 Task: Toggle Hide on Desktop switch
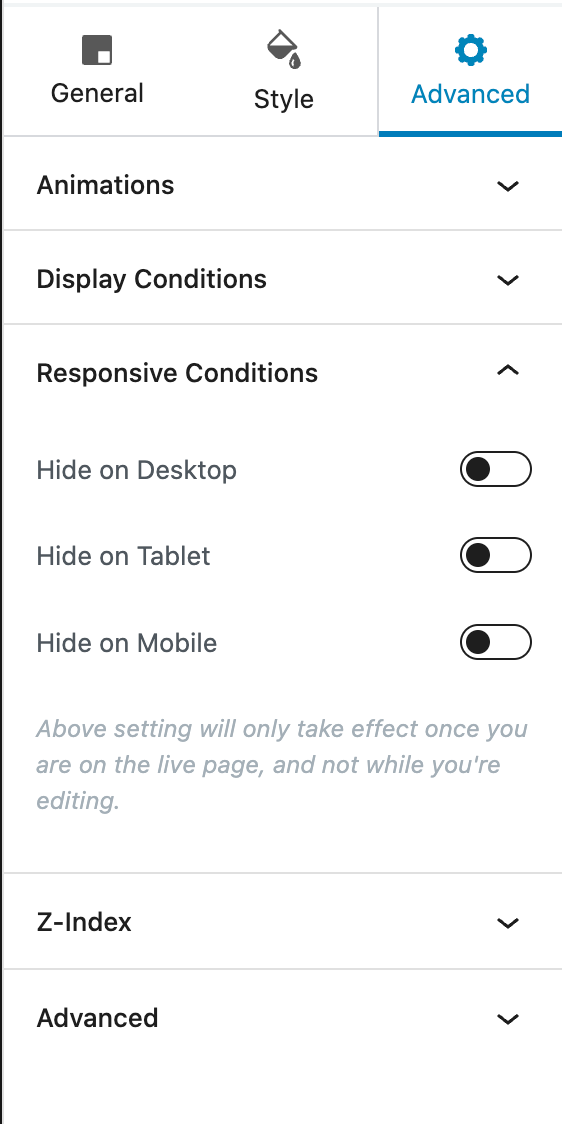495,470
